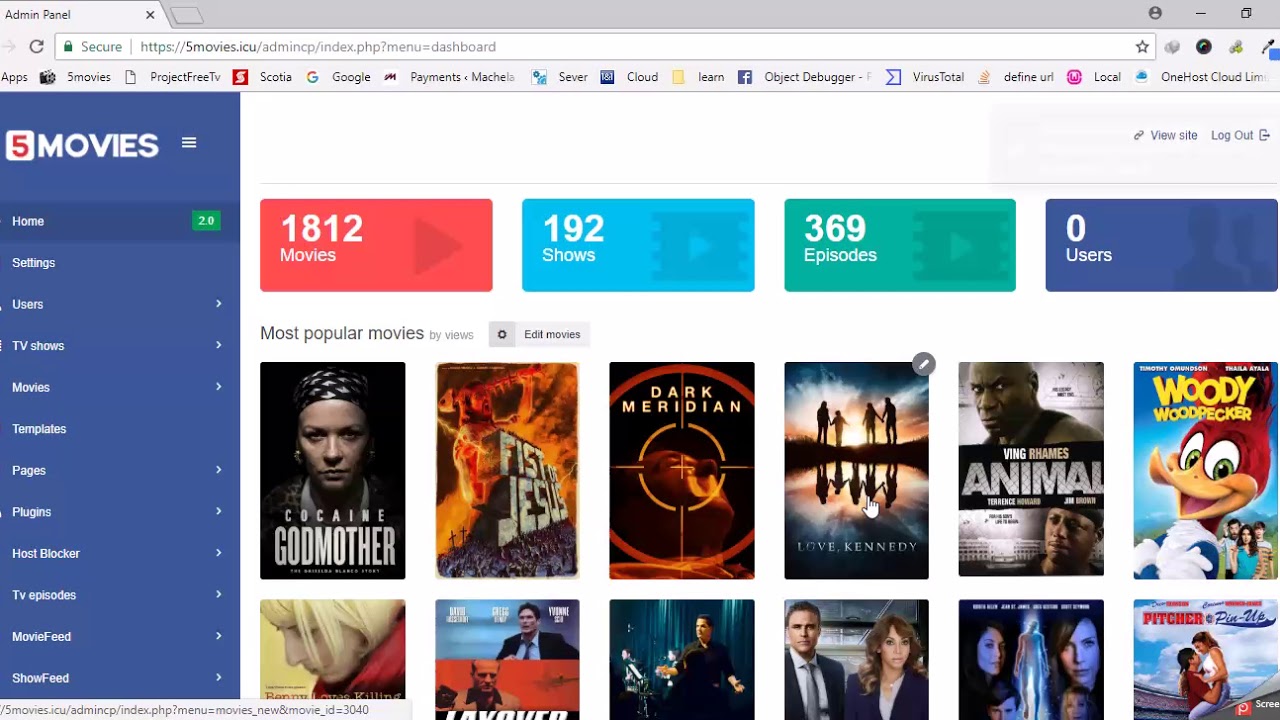Open the Facebook Object Debugger bookmark

click(805, 77)
